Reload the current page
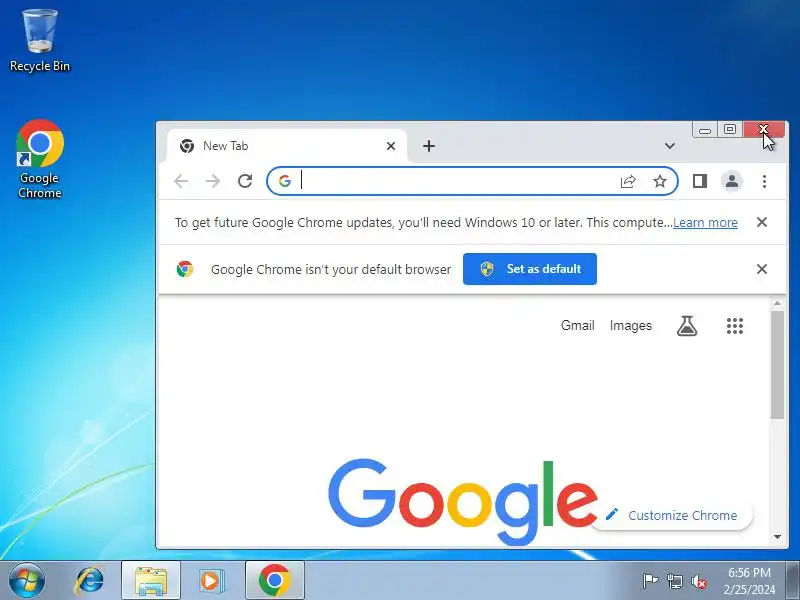The image size is (800, 600). coord(245,181)
